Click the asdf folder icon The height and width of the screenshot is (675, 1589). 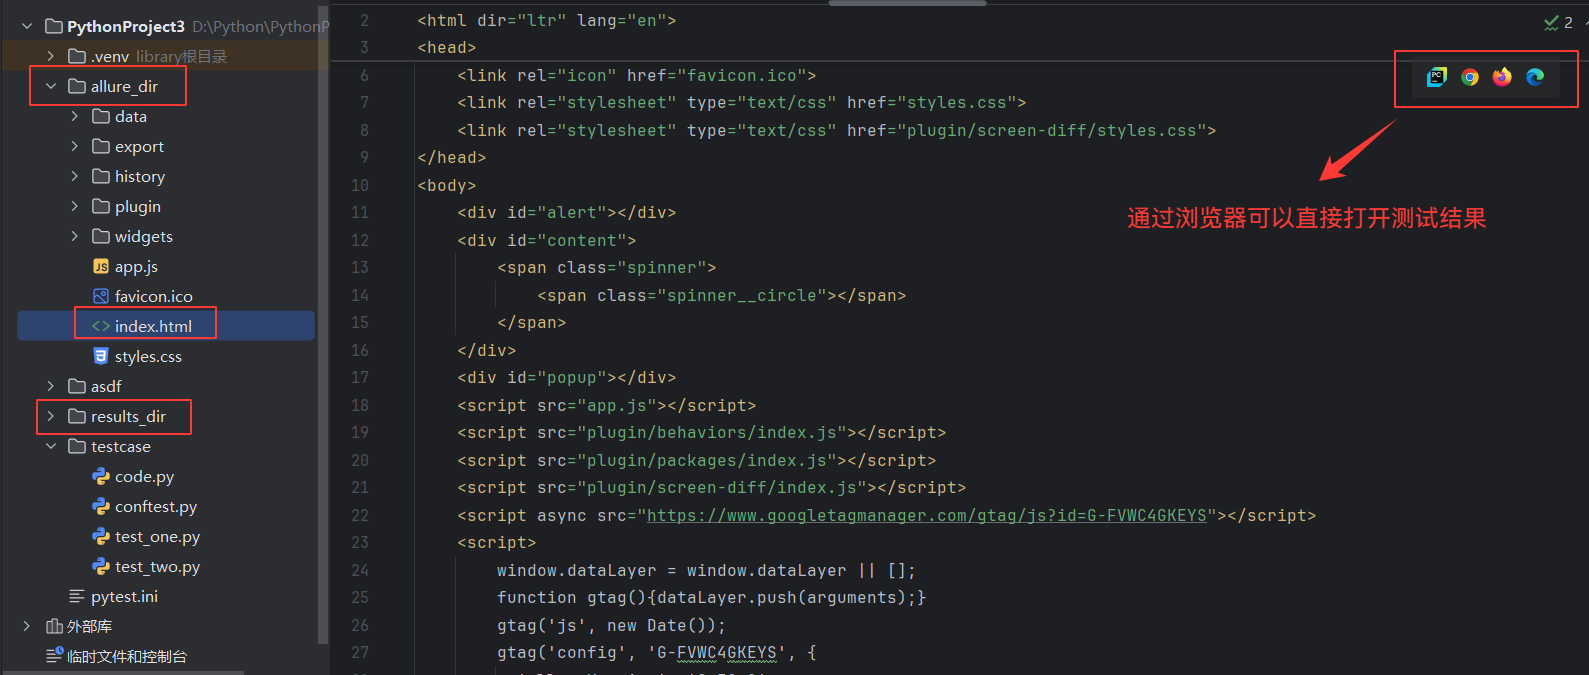click(x=77, y=386)
